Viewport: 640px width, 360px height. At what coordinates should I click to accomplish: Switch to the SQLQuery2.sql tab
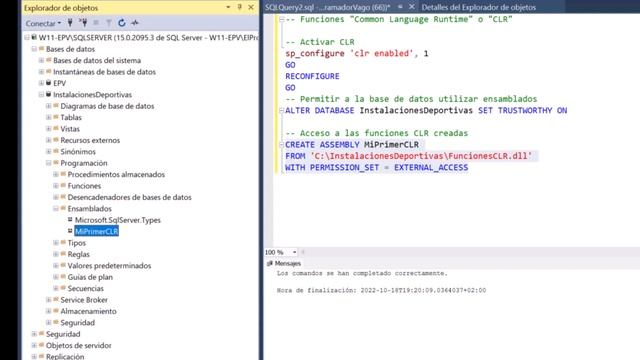(x=327, y=7)
